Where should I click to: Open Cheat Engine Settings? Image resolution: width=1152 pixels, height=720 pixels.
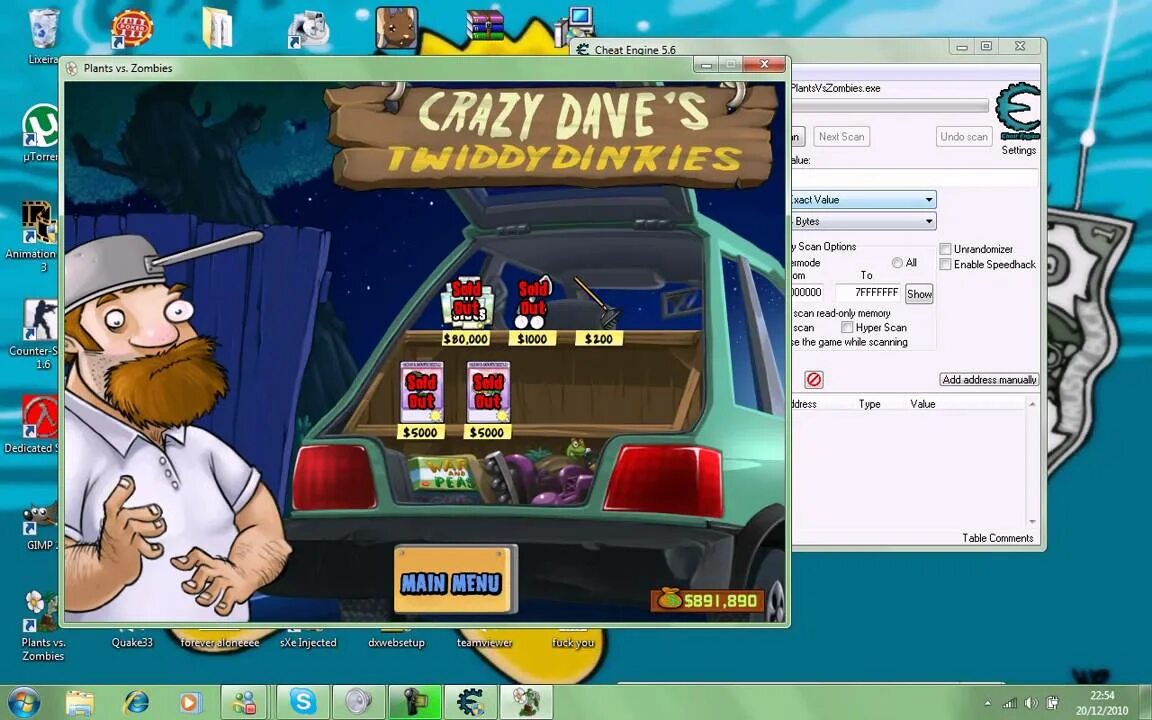(x=1018, y=150)
